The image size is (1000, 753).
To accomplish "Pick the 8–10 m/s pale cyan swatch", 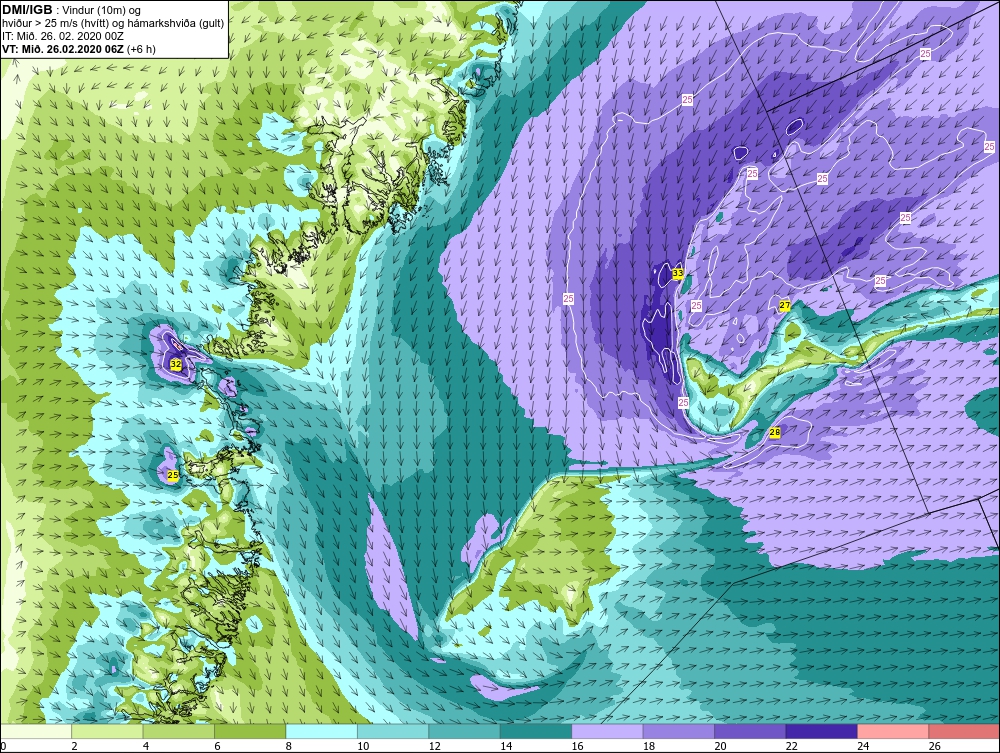I will click(321, 731).
